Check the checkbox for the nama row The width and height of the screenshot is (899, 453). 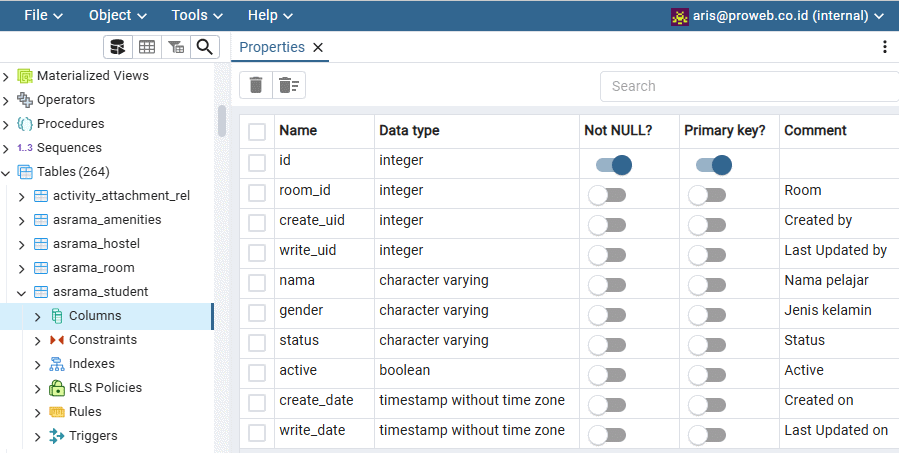pyautogui.click(x=256, y=283)
